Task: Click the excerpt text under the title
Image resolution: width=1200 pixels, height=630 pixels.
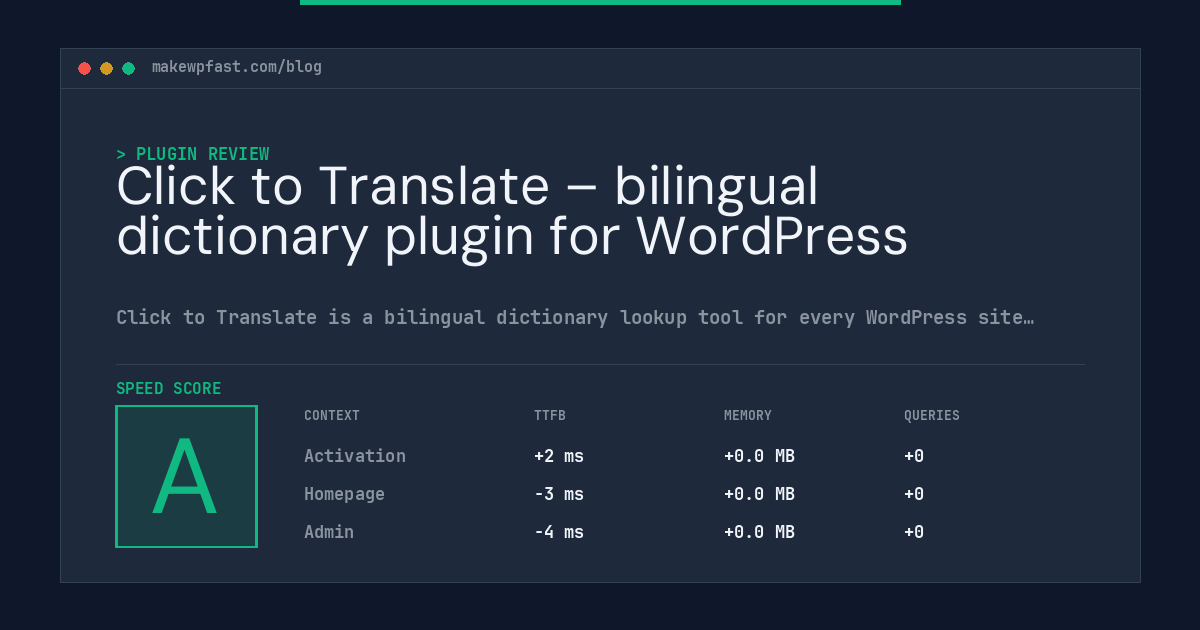Action: (x=575, y=318)
